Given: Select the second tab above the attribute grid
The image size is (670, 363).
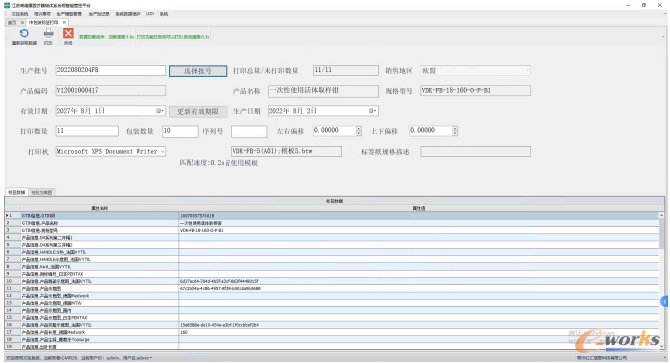Looking at the screenshot, I should tap(41, 193).
